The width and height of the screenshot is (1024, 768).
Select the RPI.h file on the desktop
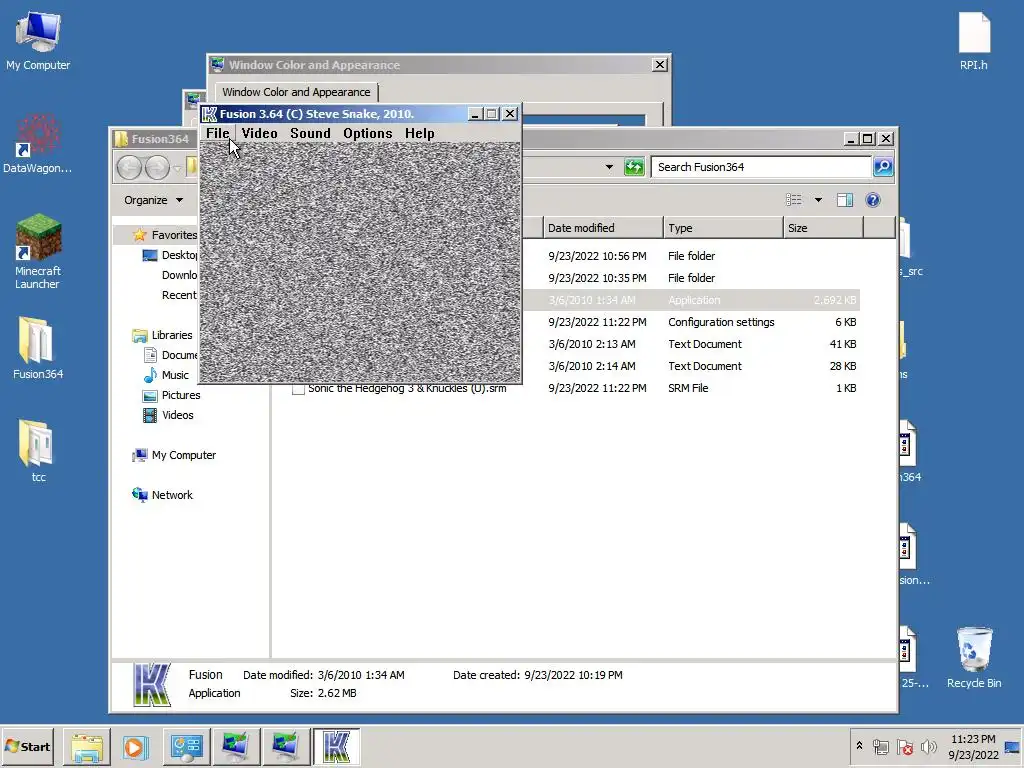pyautogui.click(x=974, y=41)
